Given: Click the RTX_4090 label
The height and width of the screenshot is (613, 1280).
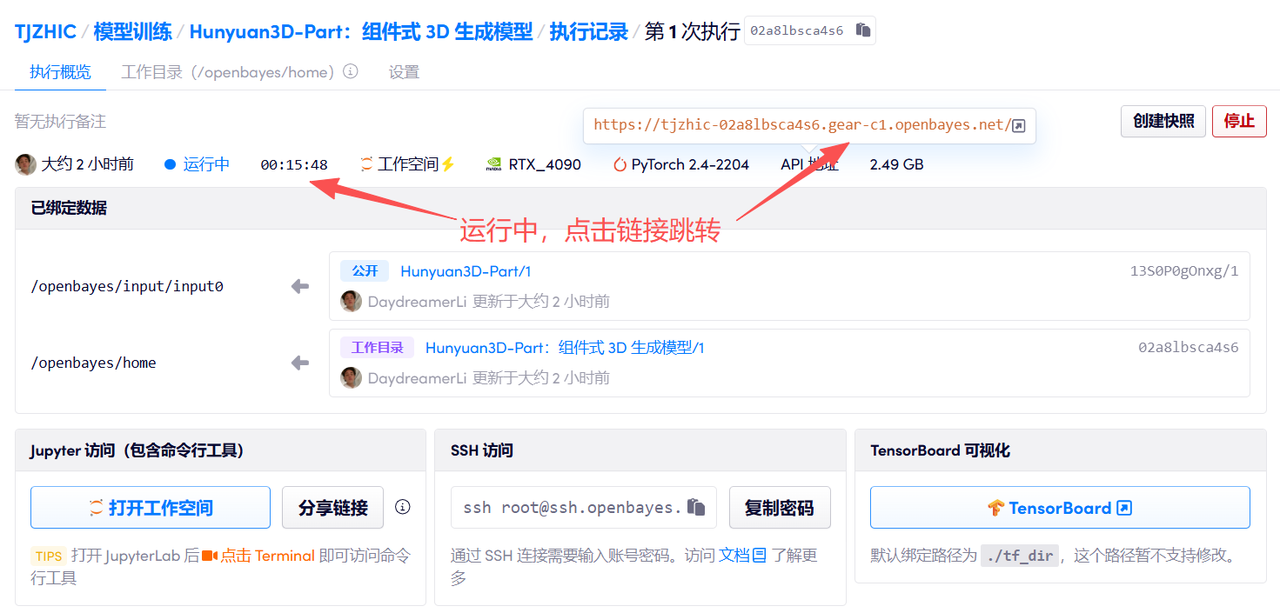Looking at the screenshot, I should pos(545,164).
